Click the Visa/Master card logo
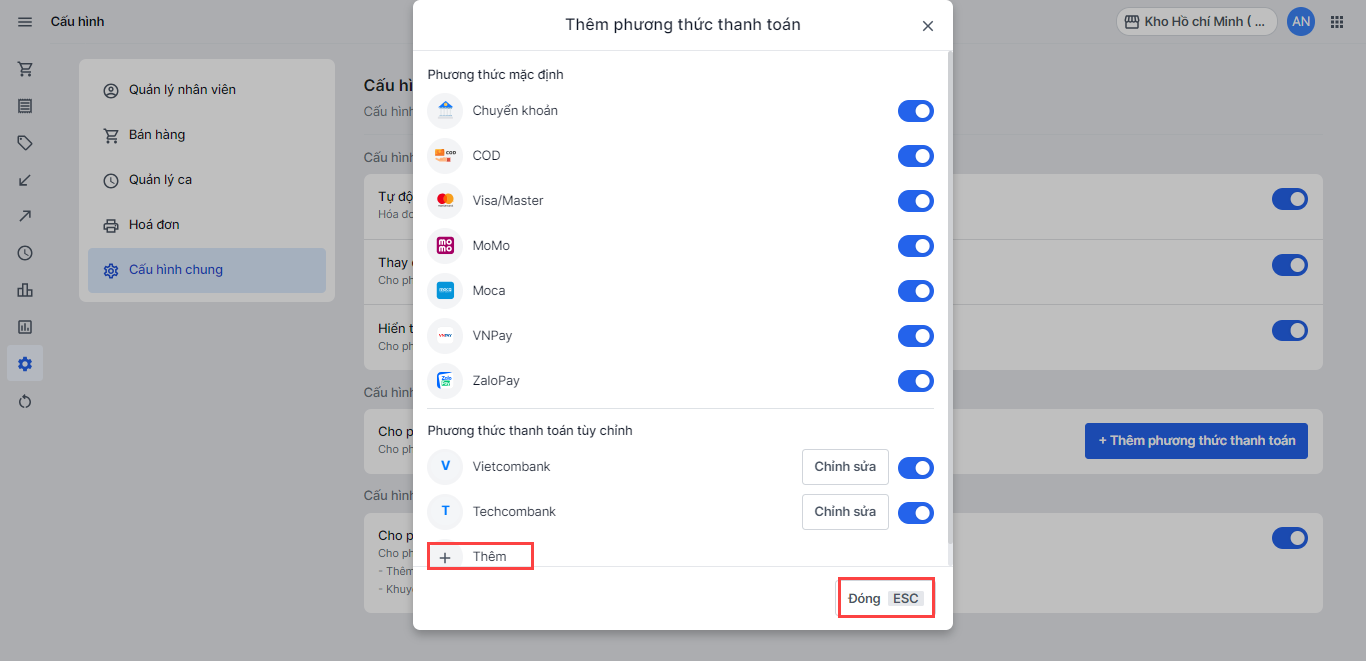The width and height of the screenshot is (1366, 661). 445,201
